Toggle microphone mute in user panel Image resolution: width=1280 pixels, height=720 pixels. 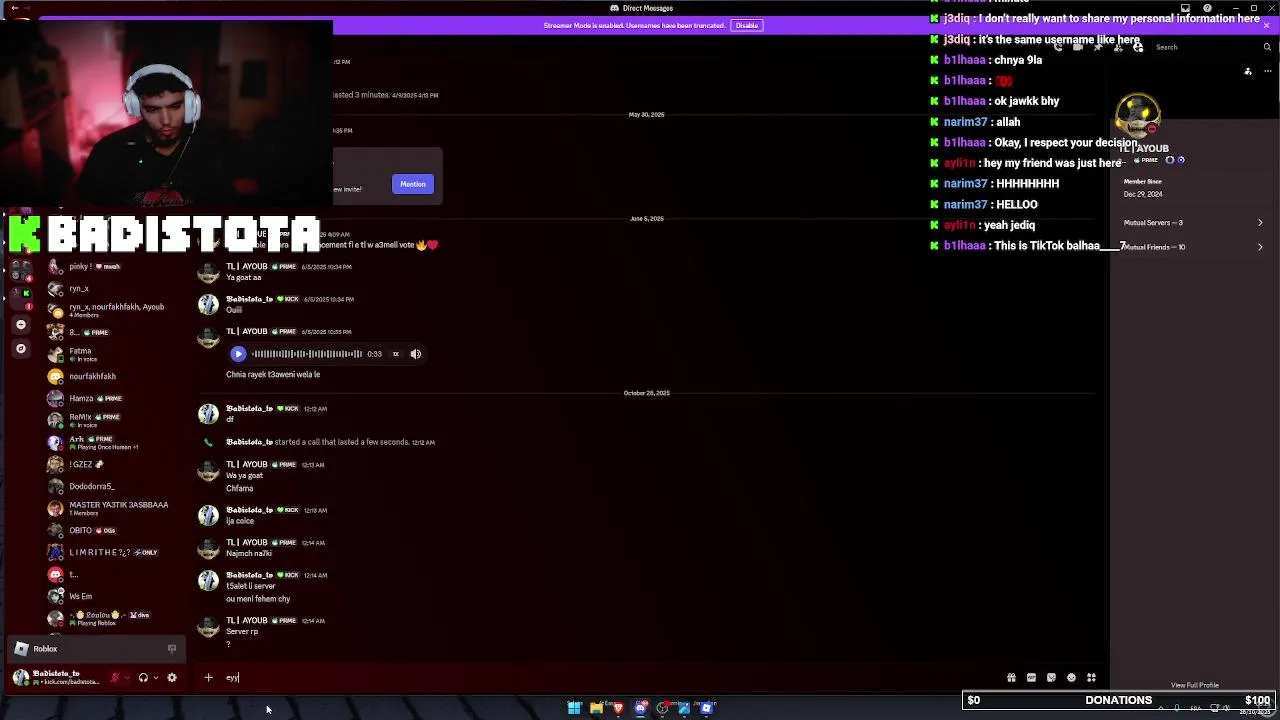tap(115, 678)
